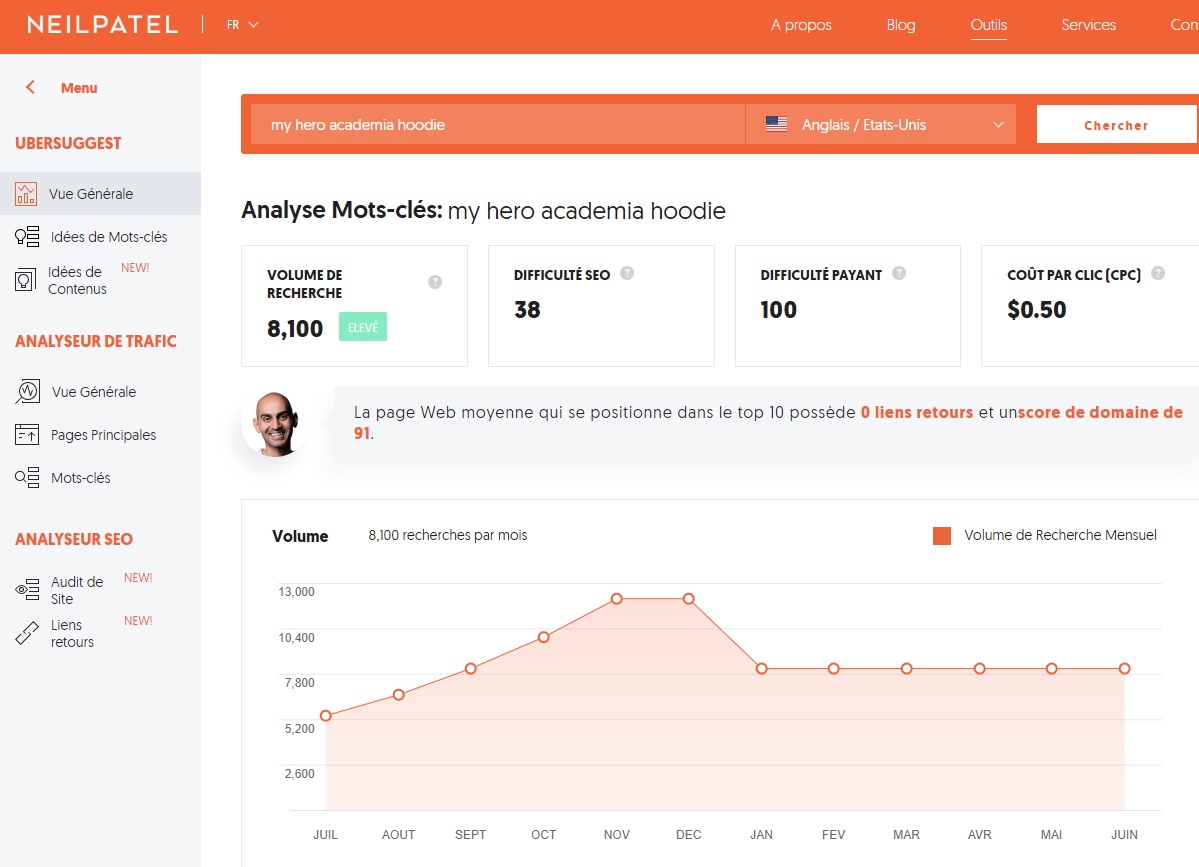This screenshot has width=1199, height=867.
Task: Click the NEW! tag beside Liens retours
Action: click(138, 621)
